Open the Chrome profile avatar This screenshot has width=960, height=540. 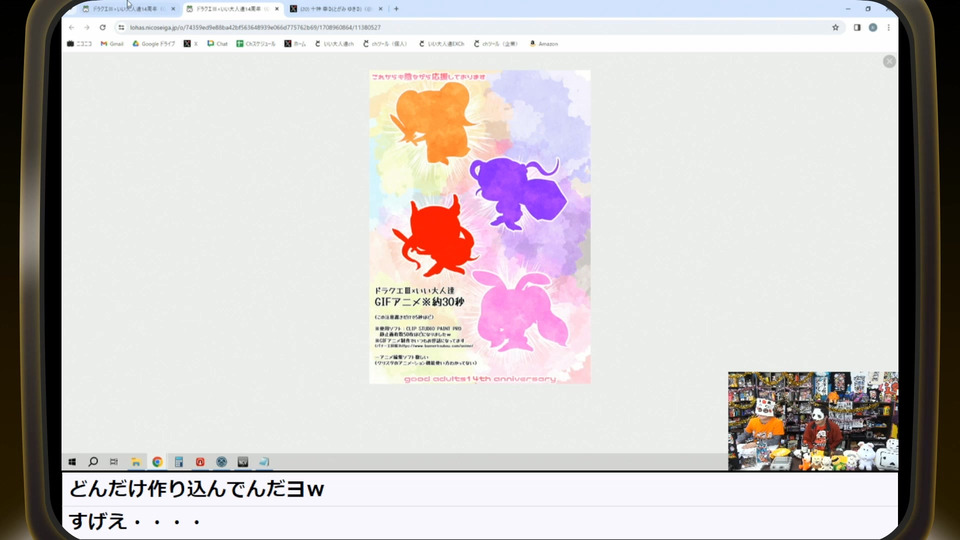click(x=873, y=28)
